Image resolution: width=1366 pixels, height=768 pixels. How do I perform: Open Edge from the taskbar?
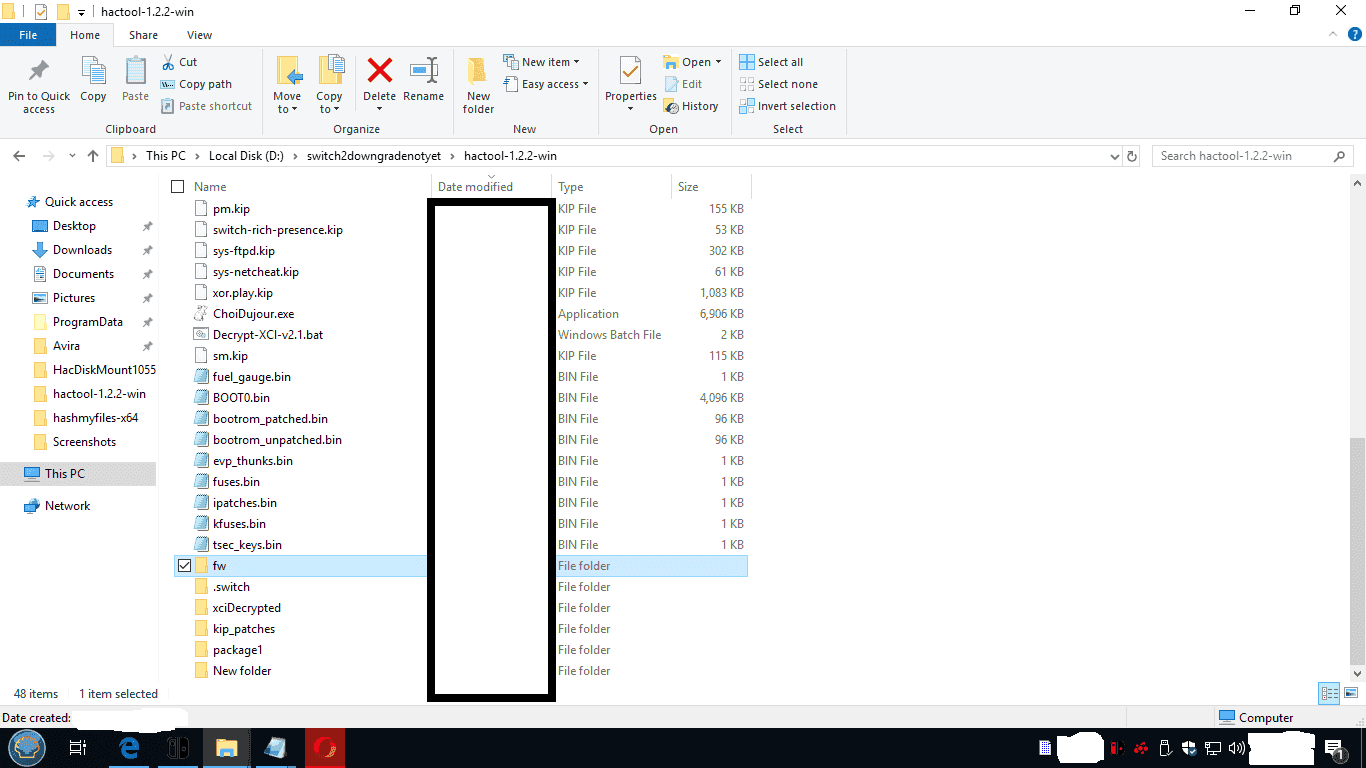pyautogui.click(x=129, y=747)
